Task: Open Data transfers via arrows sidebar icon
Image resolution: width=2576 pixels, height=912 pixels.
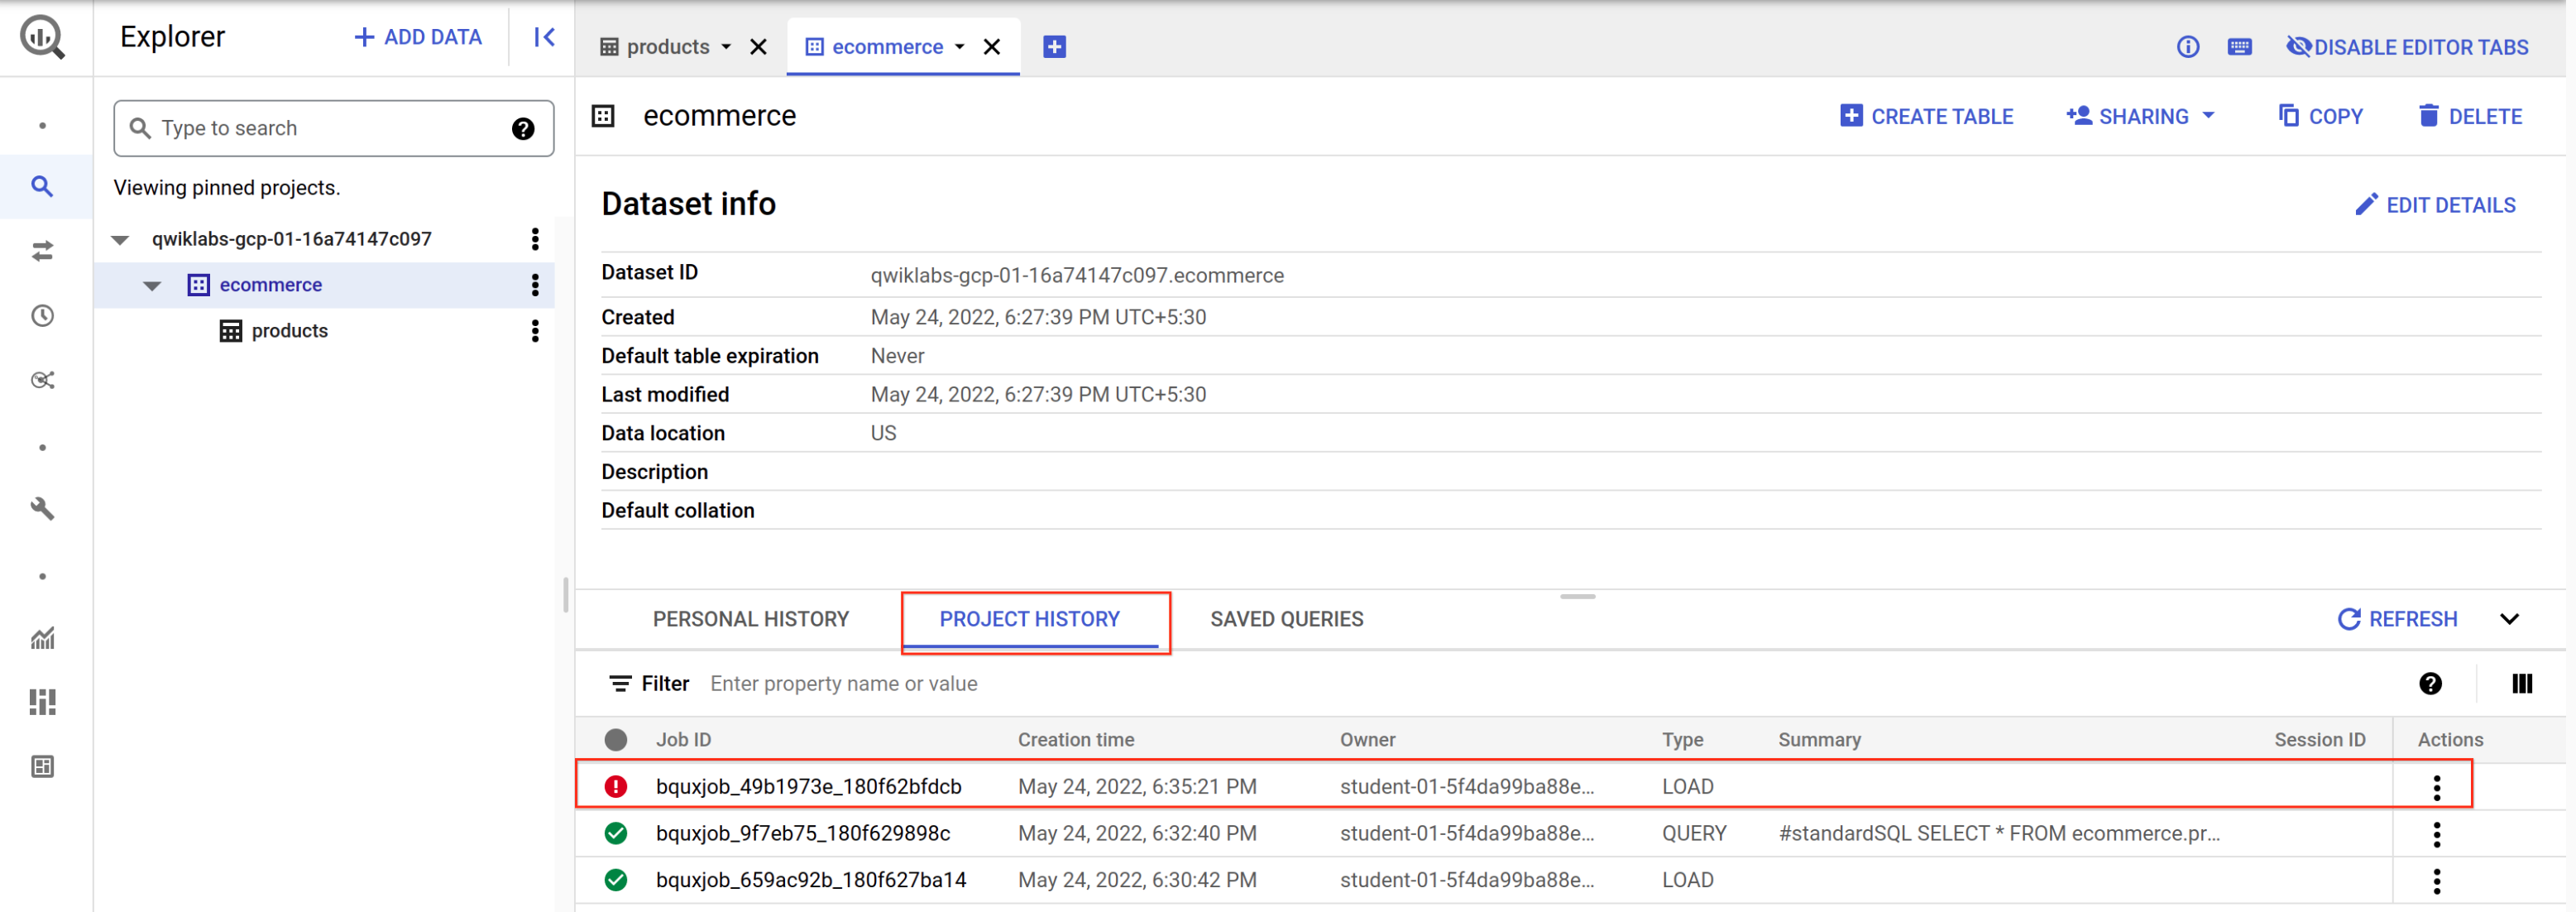Action: click(42, 250)
